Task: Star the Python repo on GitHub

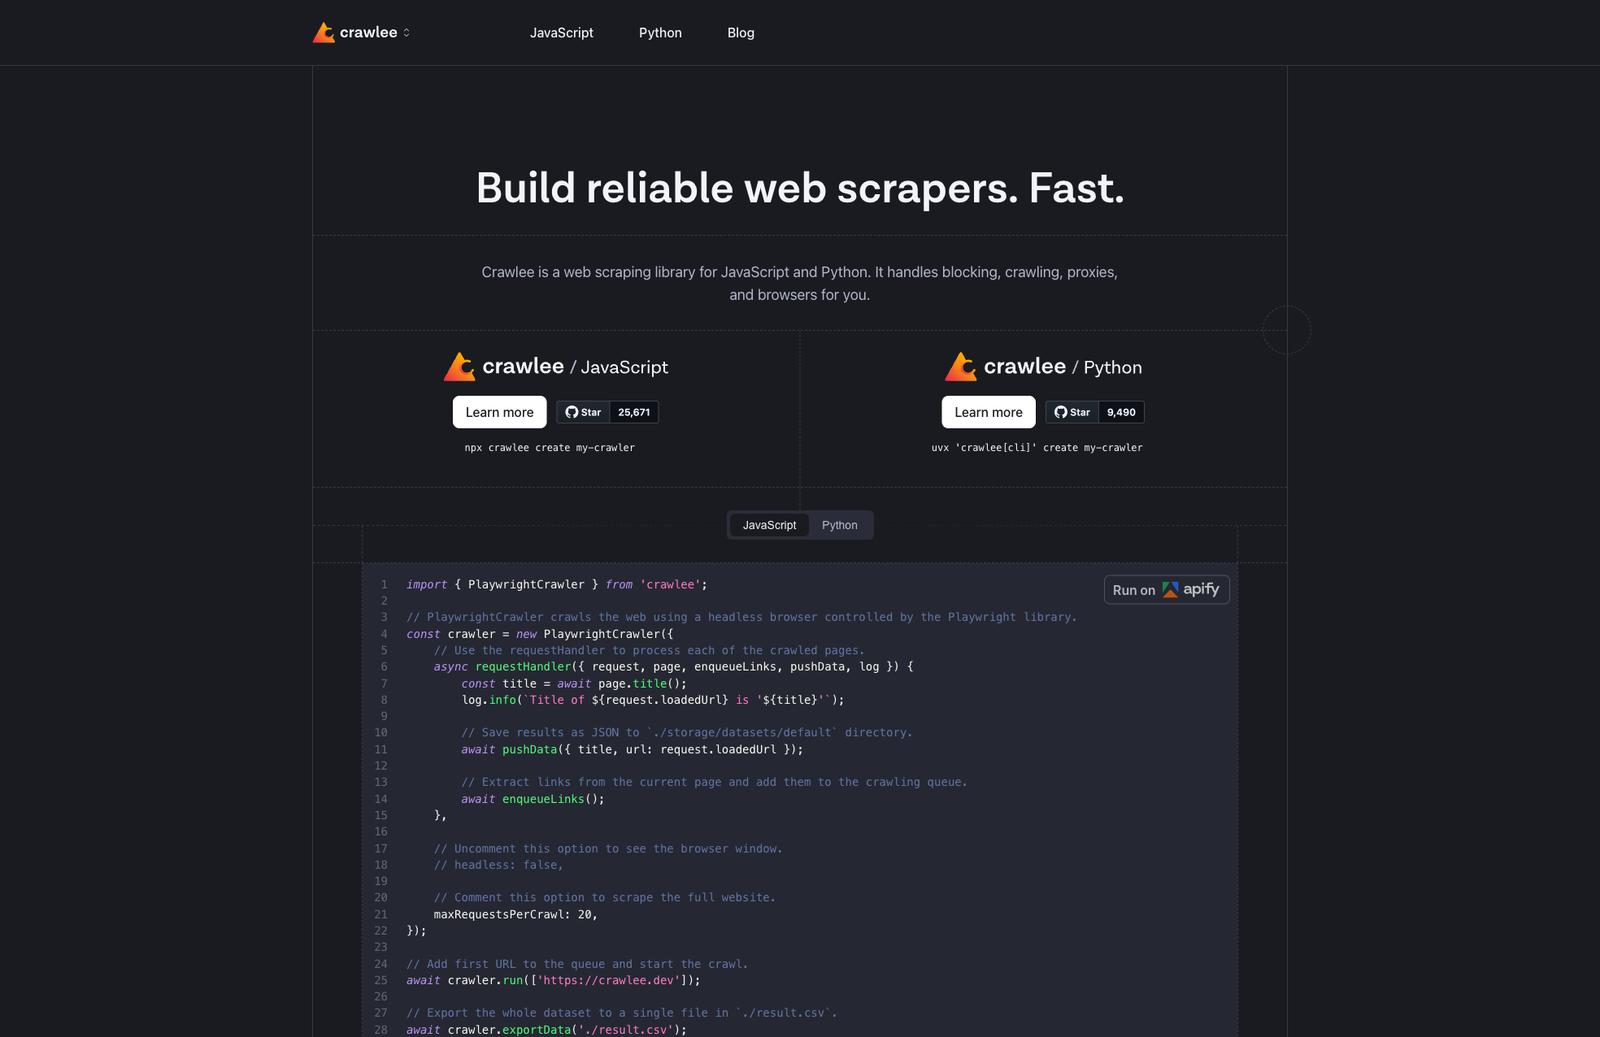Action: tap(1072, 412)
